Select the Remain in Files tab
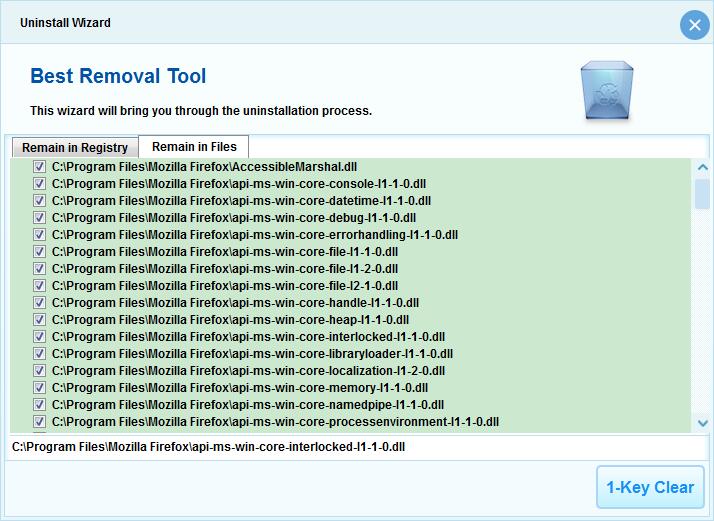 point(194,147)
